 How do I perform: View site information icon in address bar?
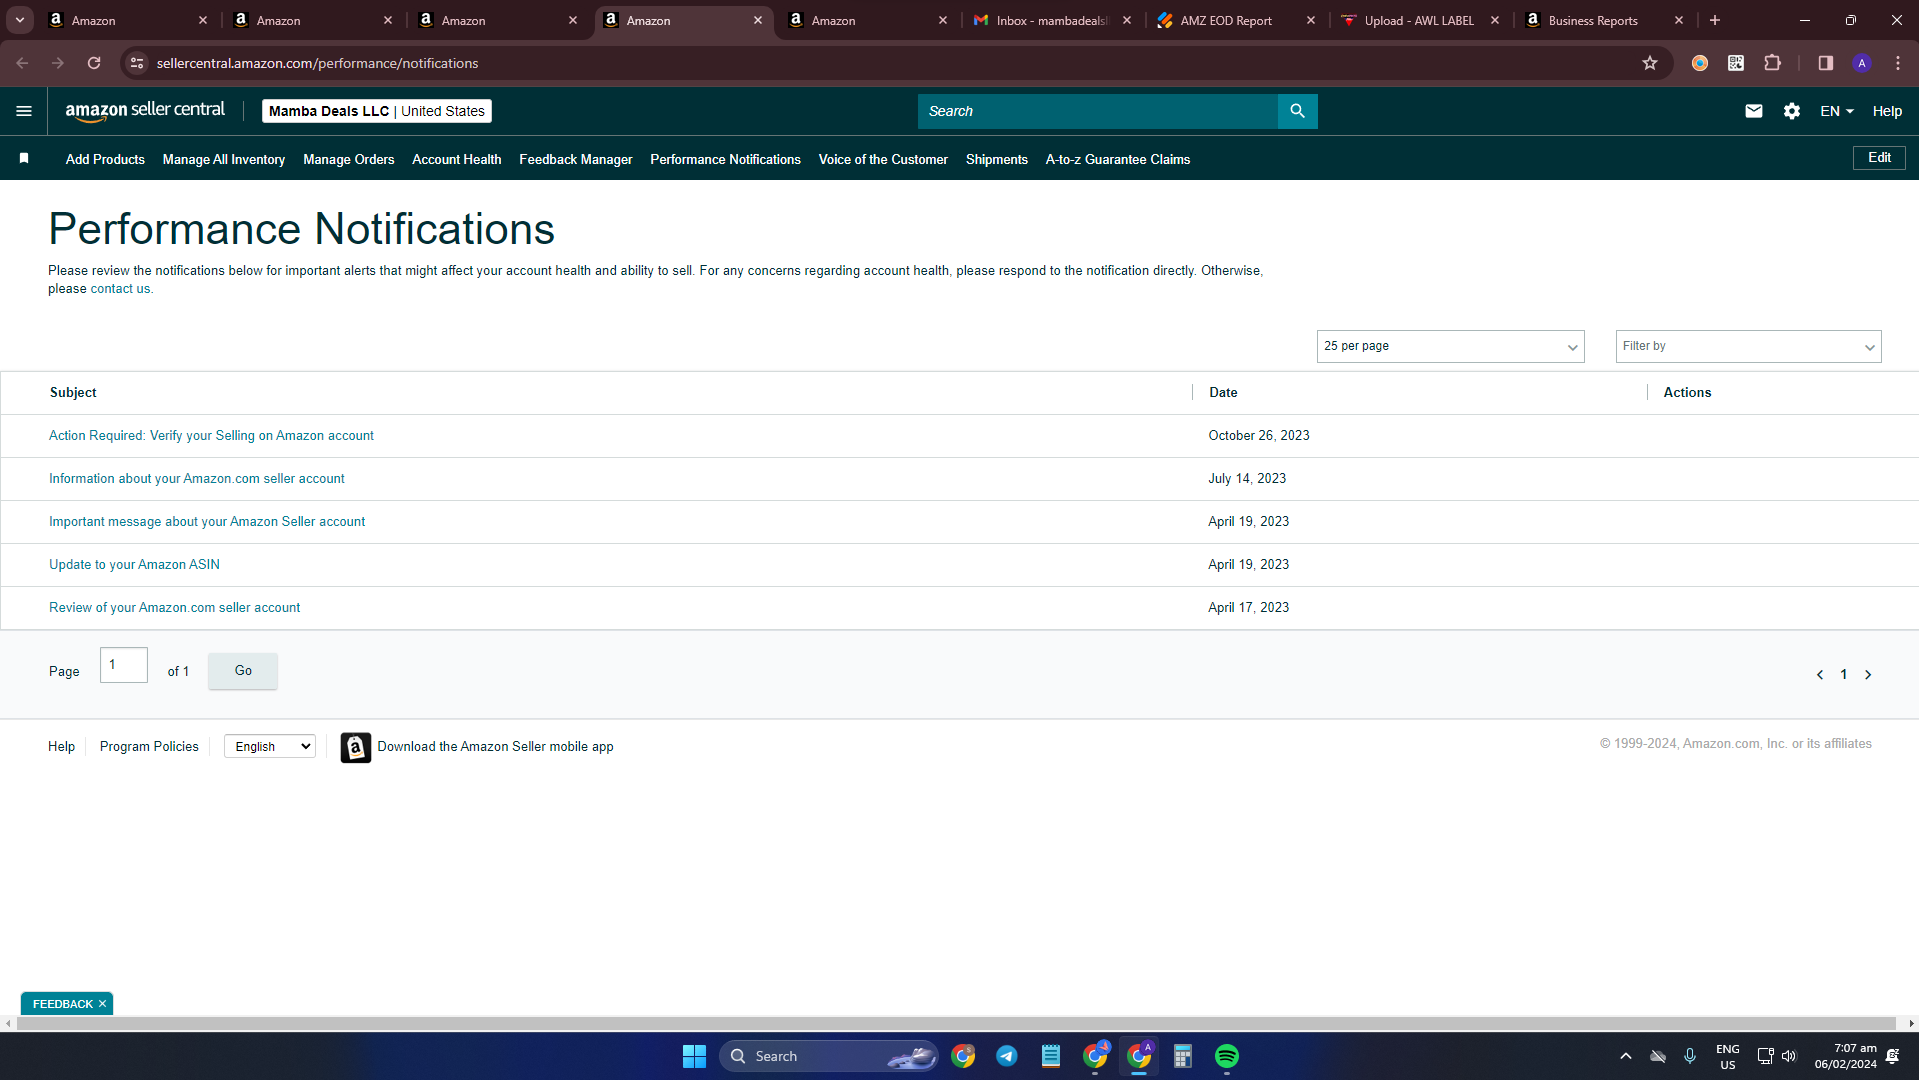(x=137, y=63)
